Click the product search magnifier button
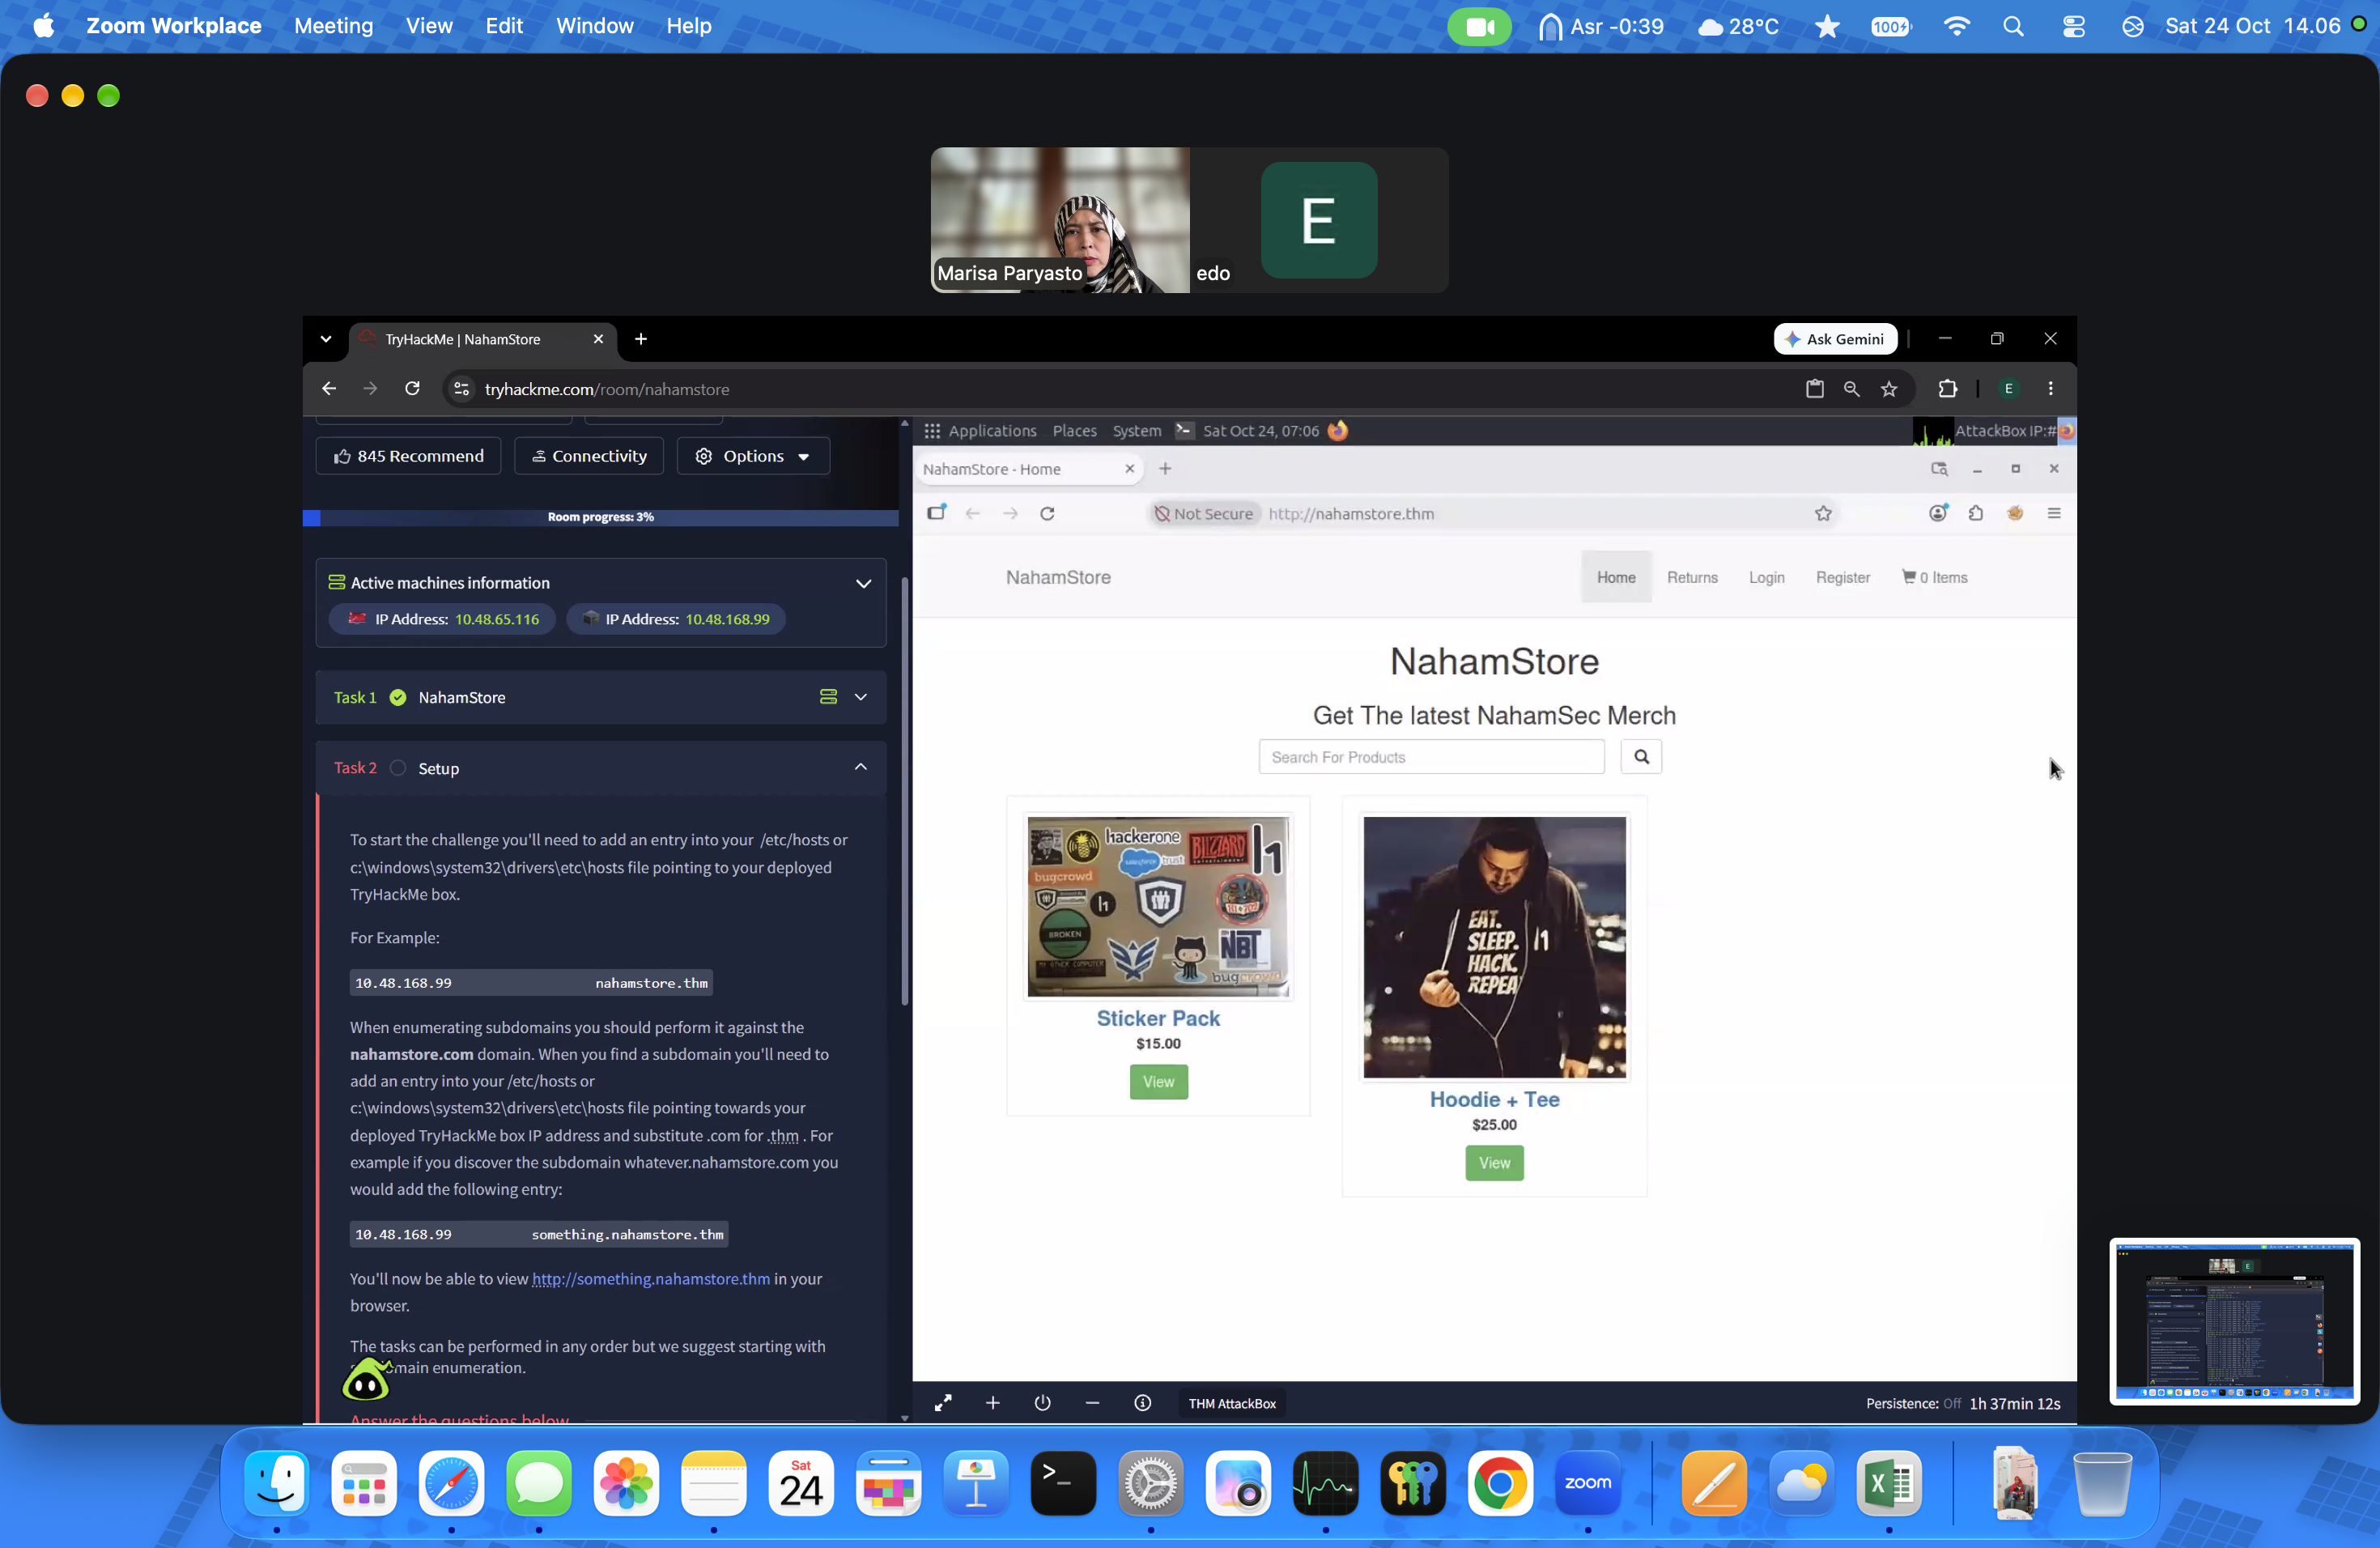 pos(1641,756)
